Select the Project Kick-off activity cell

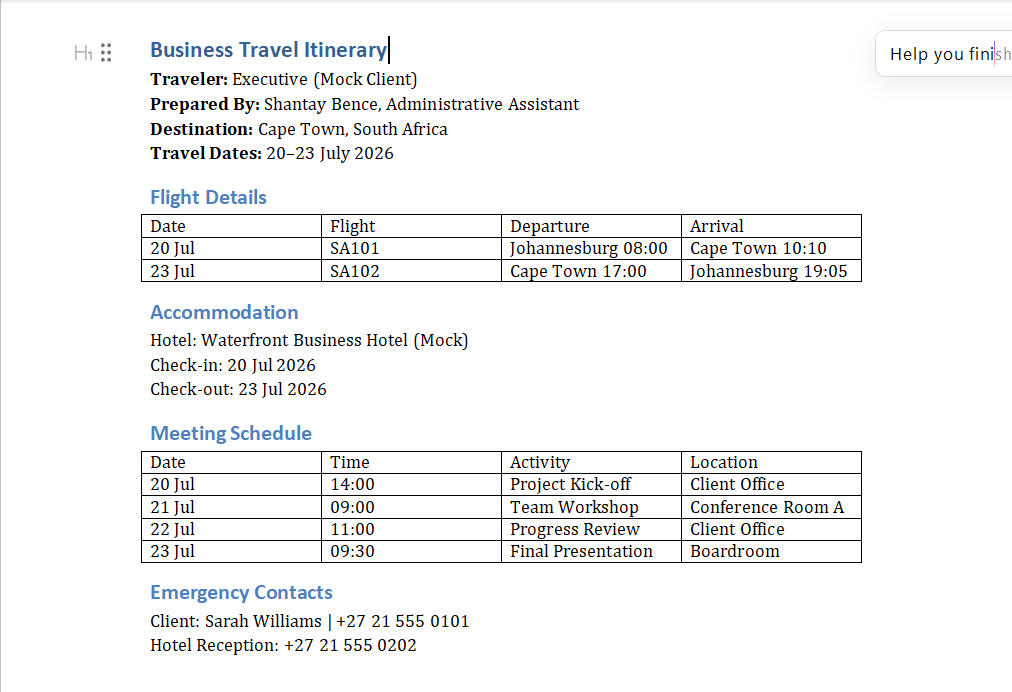[591, 484]
